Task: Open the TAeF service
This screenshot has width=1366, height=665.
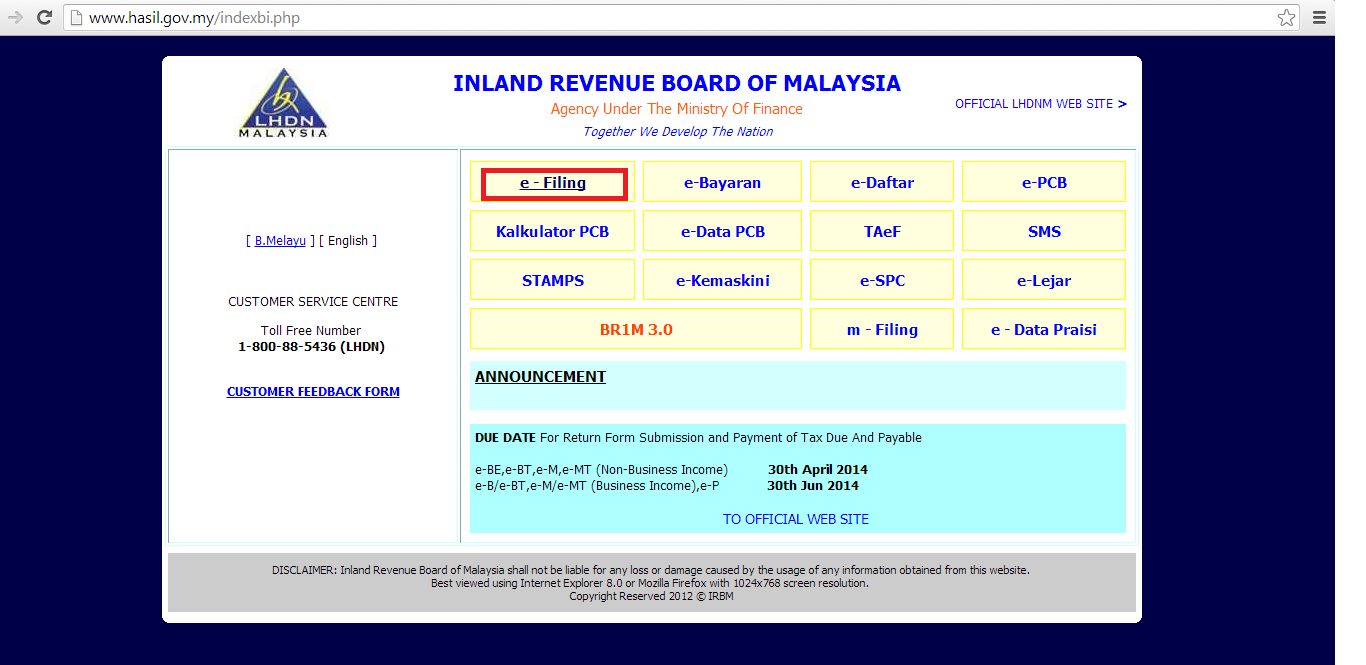Action: click(882, 231)
